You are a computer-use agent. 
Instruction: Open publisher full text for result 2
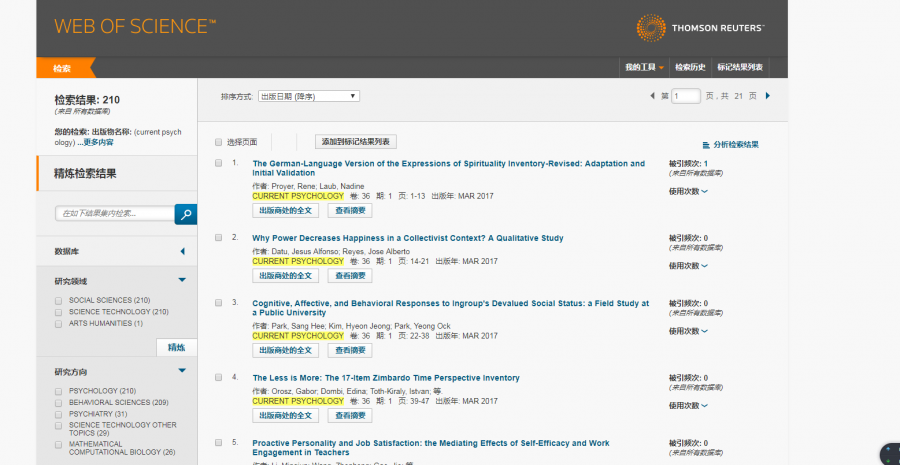pos(285,276)
